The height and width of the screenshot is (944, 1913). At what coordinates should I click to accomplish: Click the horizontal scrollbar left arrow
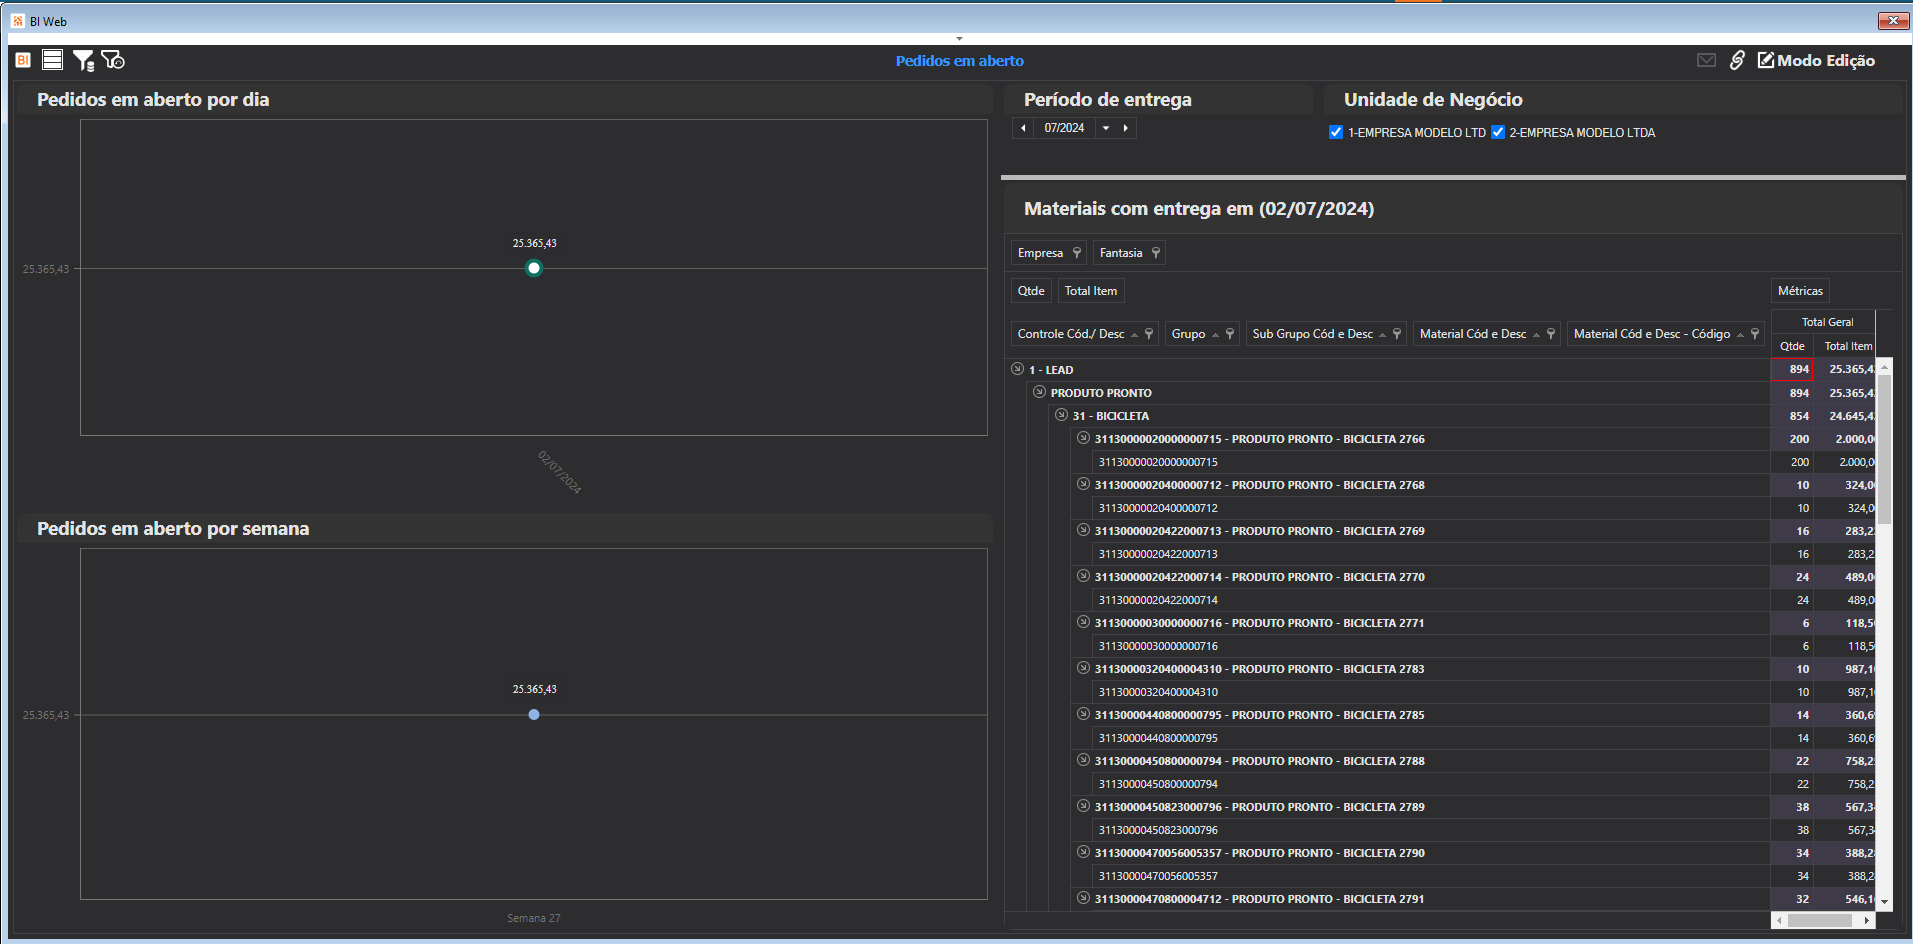pos(1779,920)
